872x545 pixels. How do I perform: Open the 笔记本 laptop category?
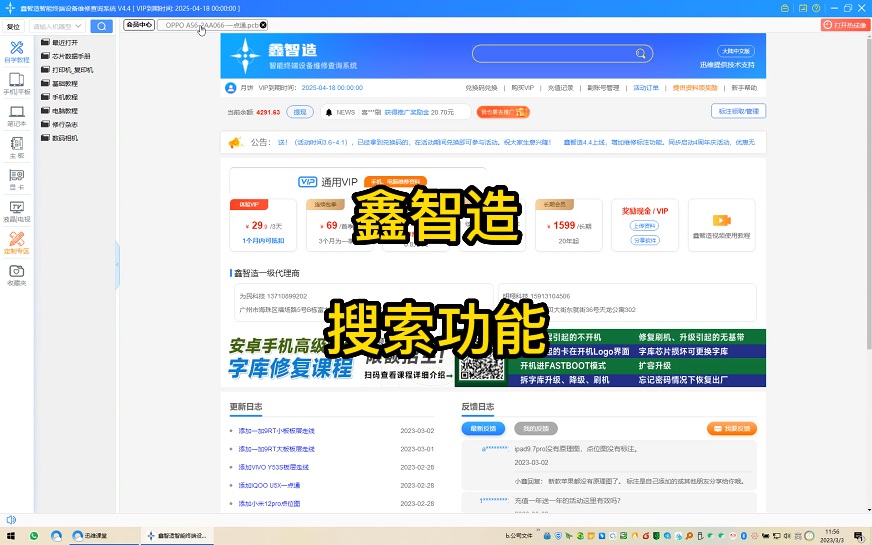tap(16, 115)
